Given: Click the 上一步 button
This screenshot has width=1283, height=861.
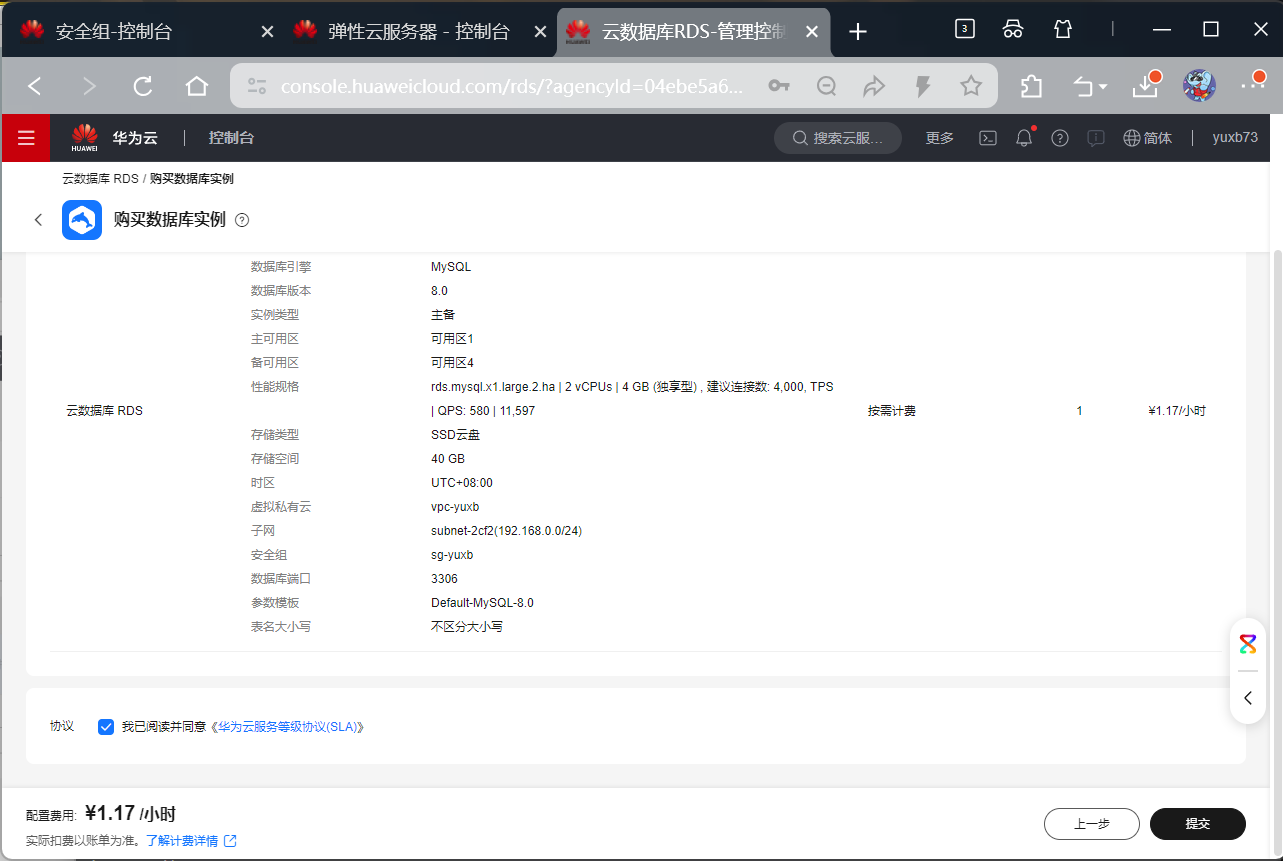Looking at the screenshot, I should point(1092,824).
